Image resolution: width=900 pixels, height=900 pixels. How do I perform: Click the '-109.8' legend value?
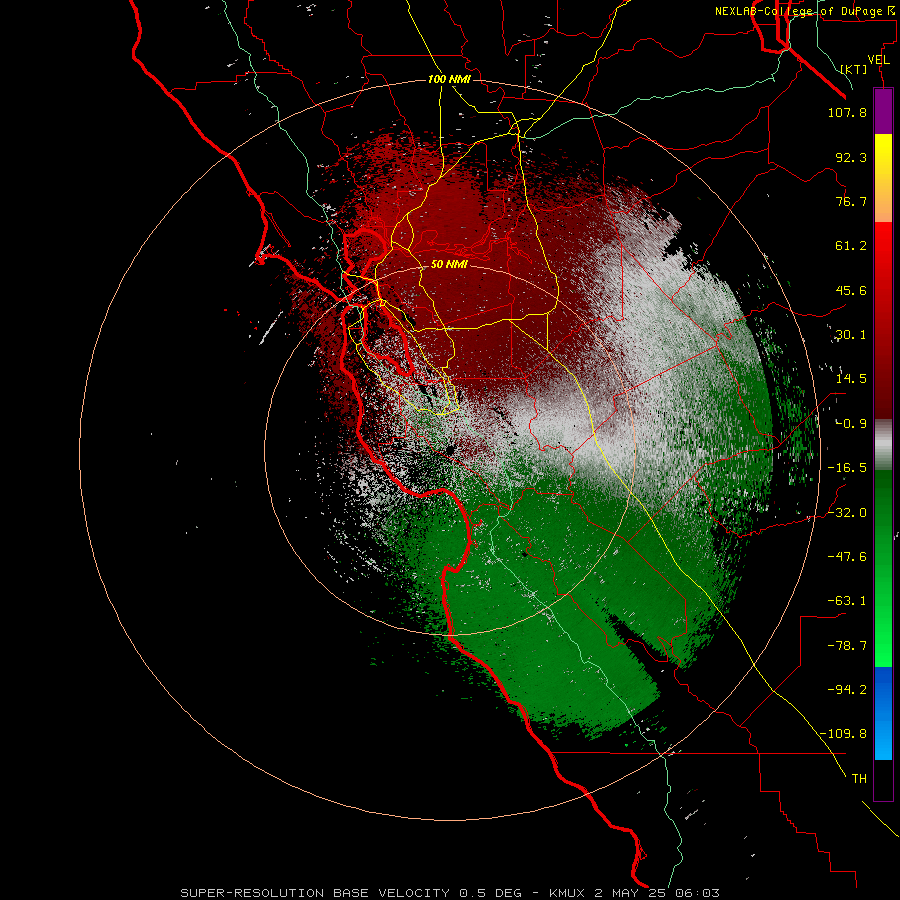click(844, 734)
